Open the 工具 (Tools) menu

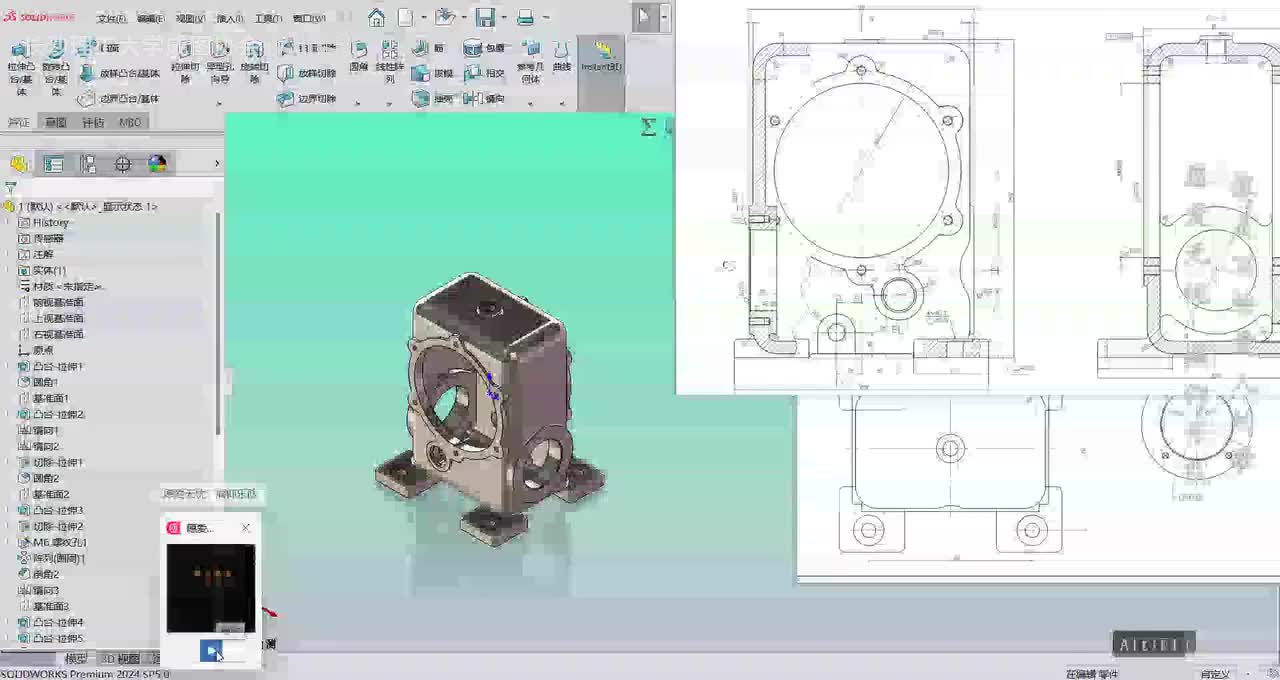pos(268,19)
